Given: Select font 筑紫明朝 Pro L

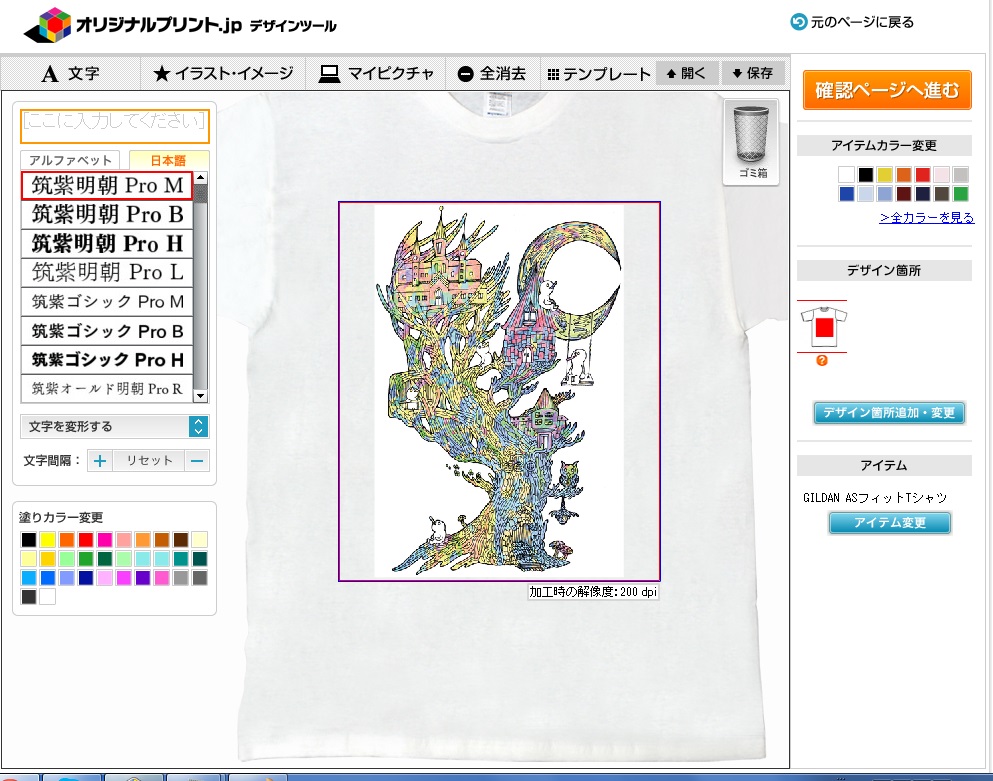Looking at the screenshot, I should pos(107,272).
